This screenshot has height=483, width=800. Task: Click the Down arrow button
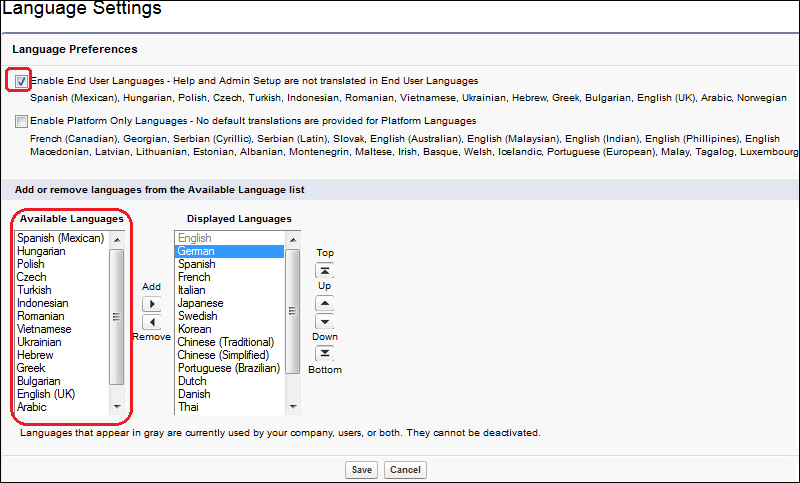click(324, 321)
